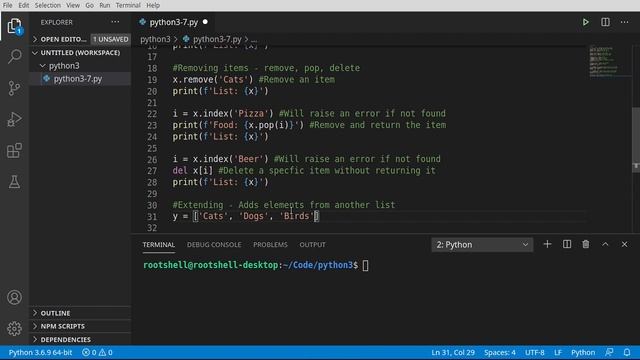The image size is (640, 360).
Task: Change language mode Python in status bar
Action: [x=582, y=352]
